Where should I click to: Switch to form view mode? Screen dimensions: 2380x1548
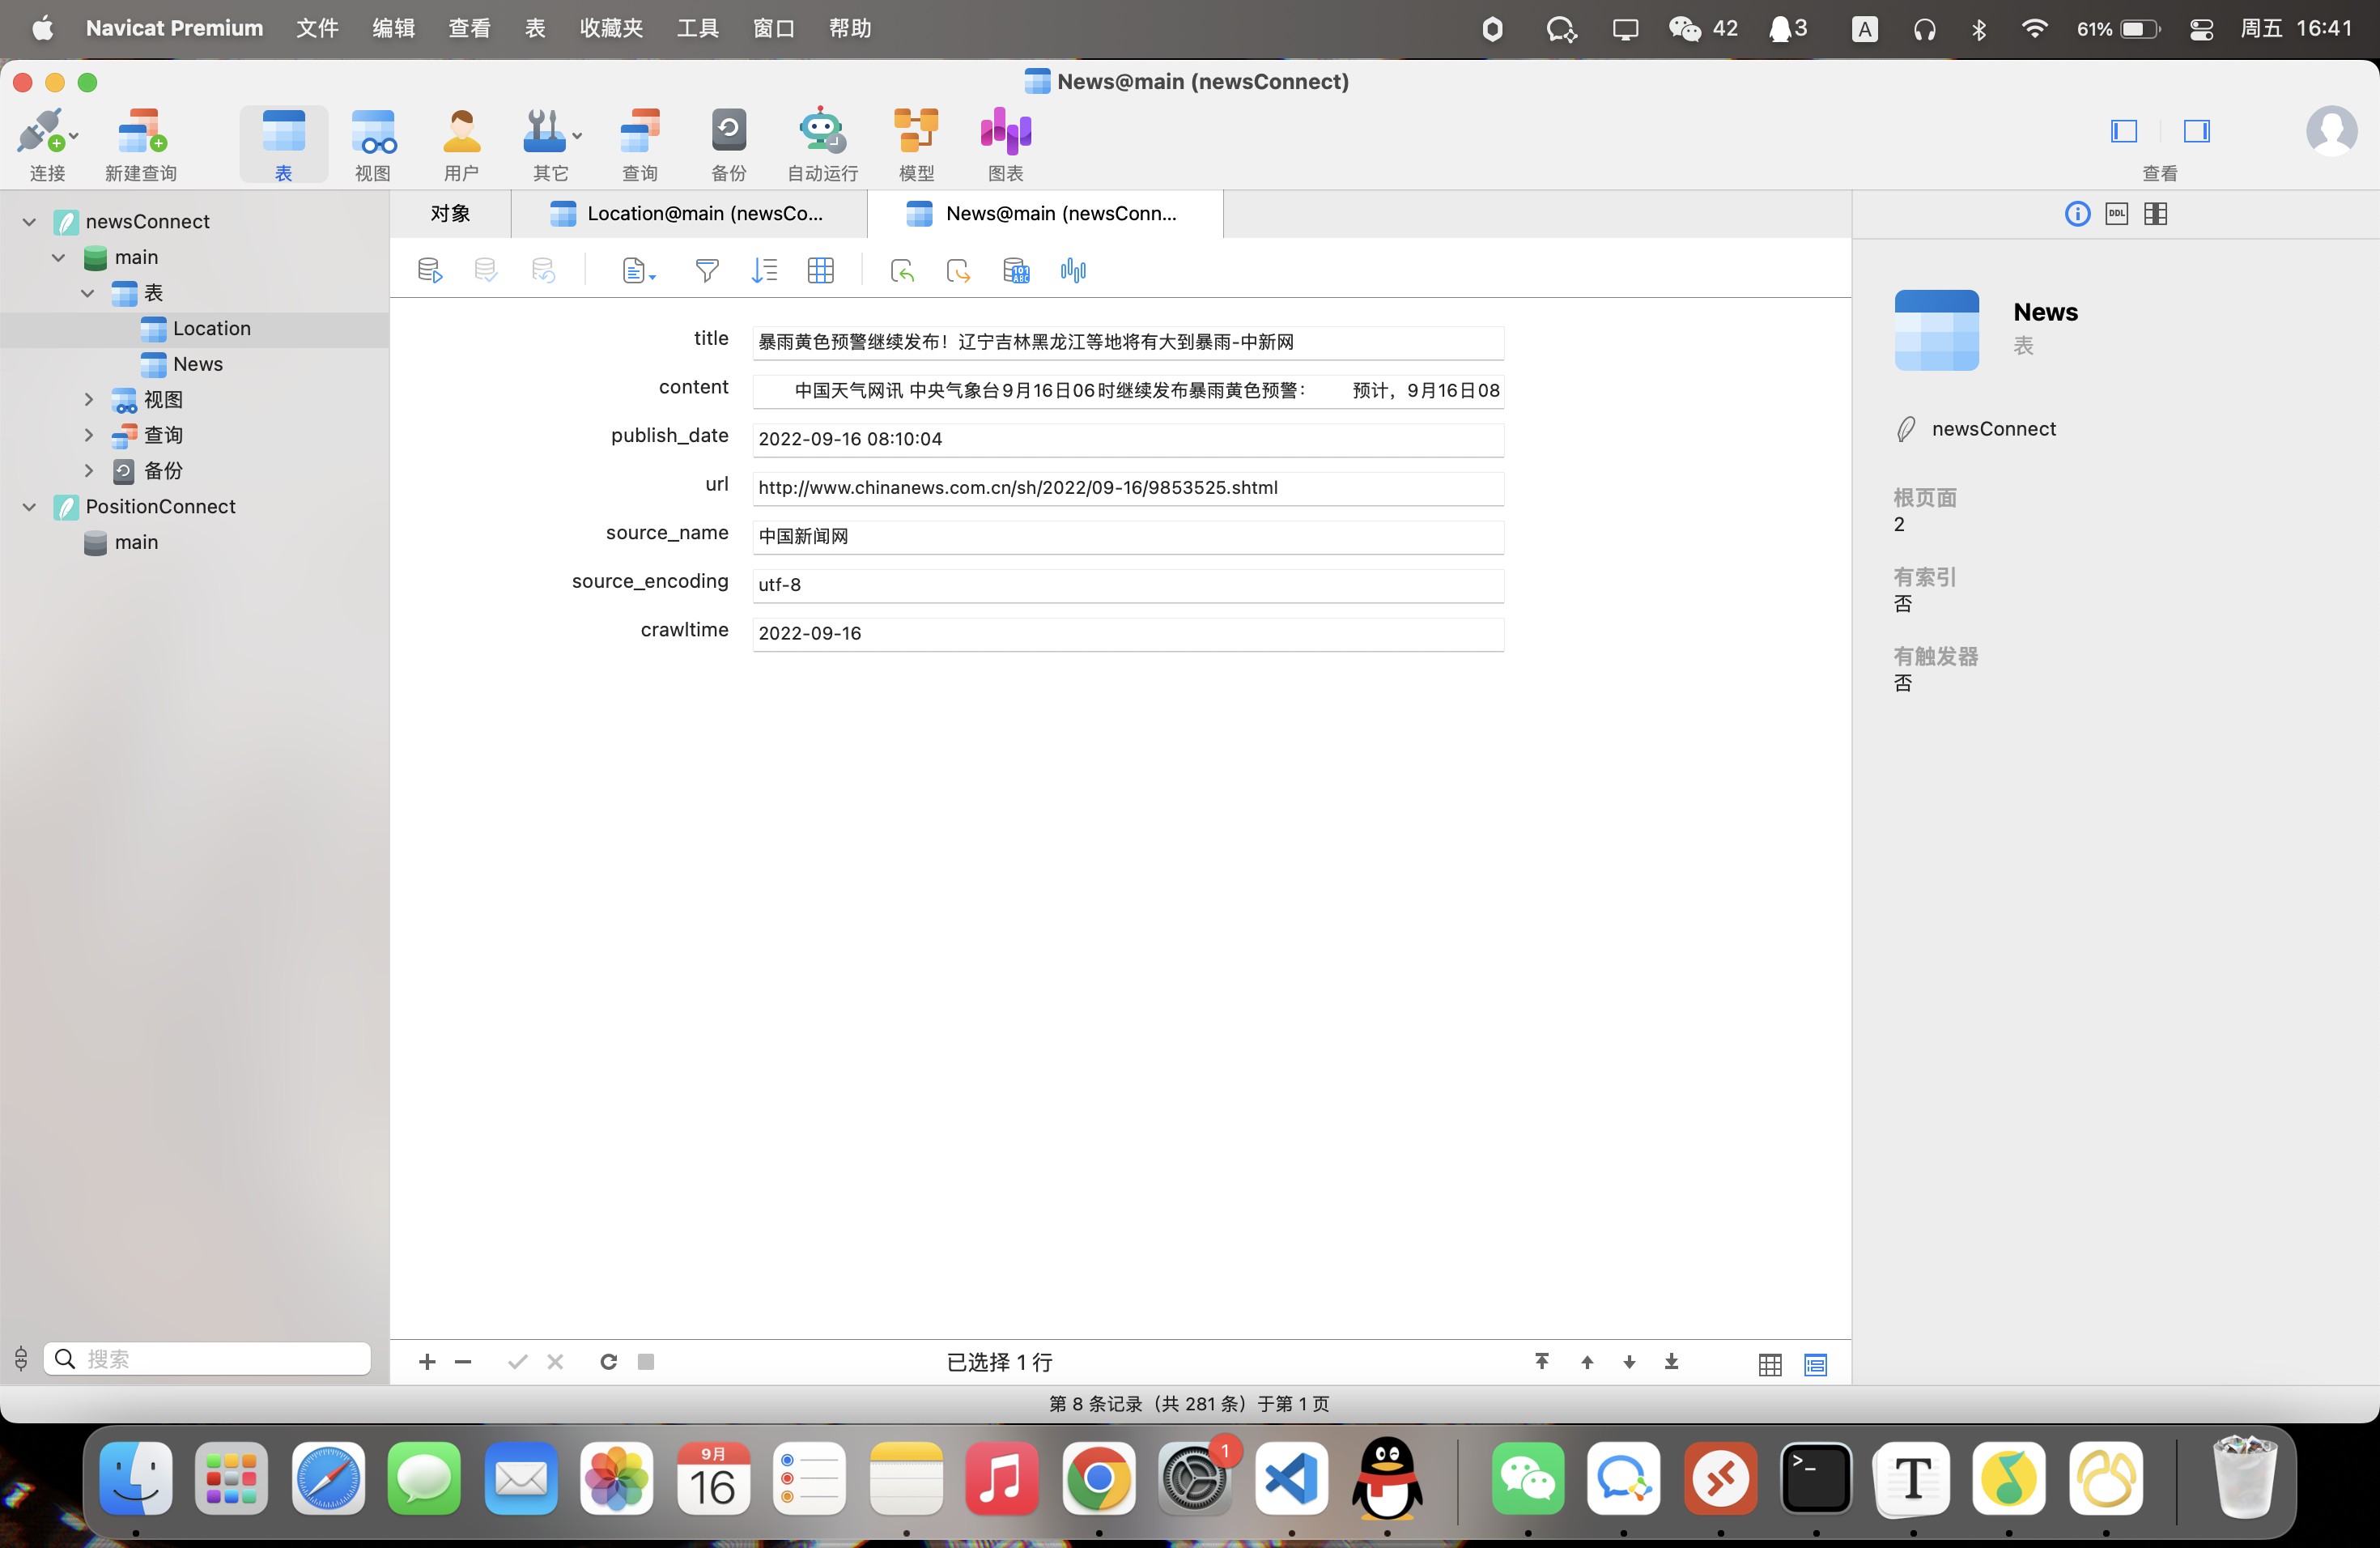coord(1815,1364)
